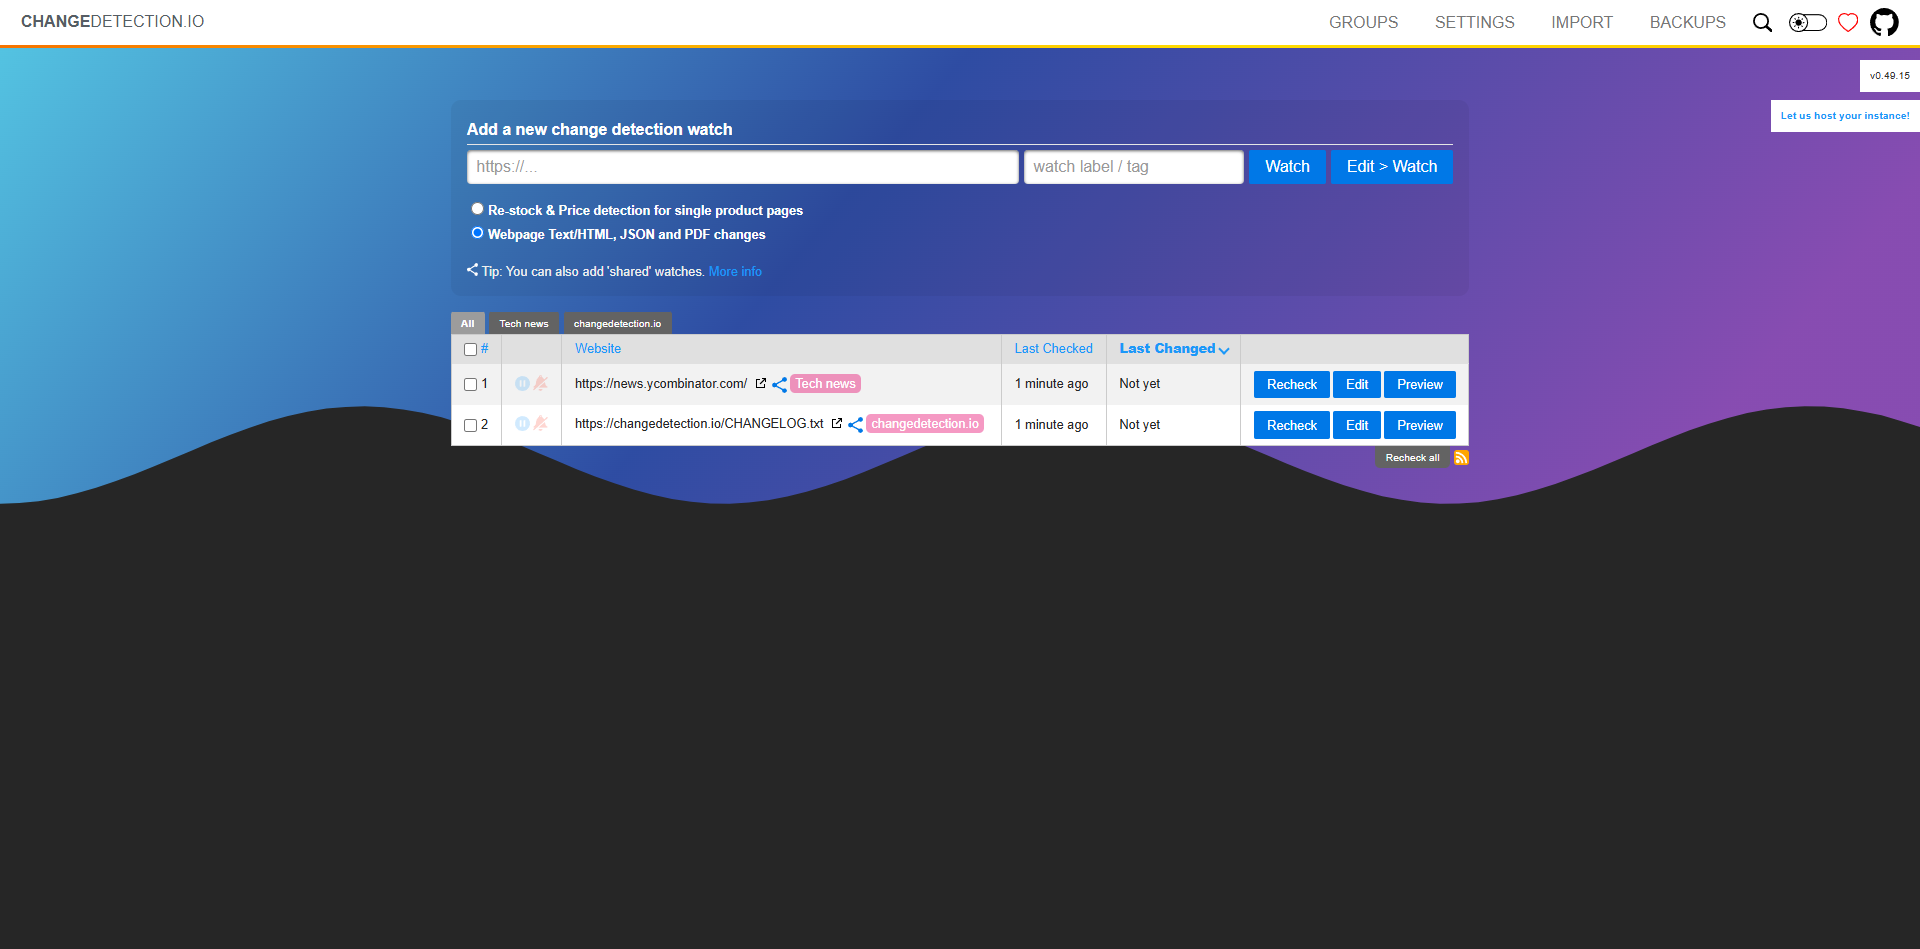Sort by Last Checked column header
1920x949 pixels.
[x=1053, y=349]
